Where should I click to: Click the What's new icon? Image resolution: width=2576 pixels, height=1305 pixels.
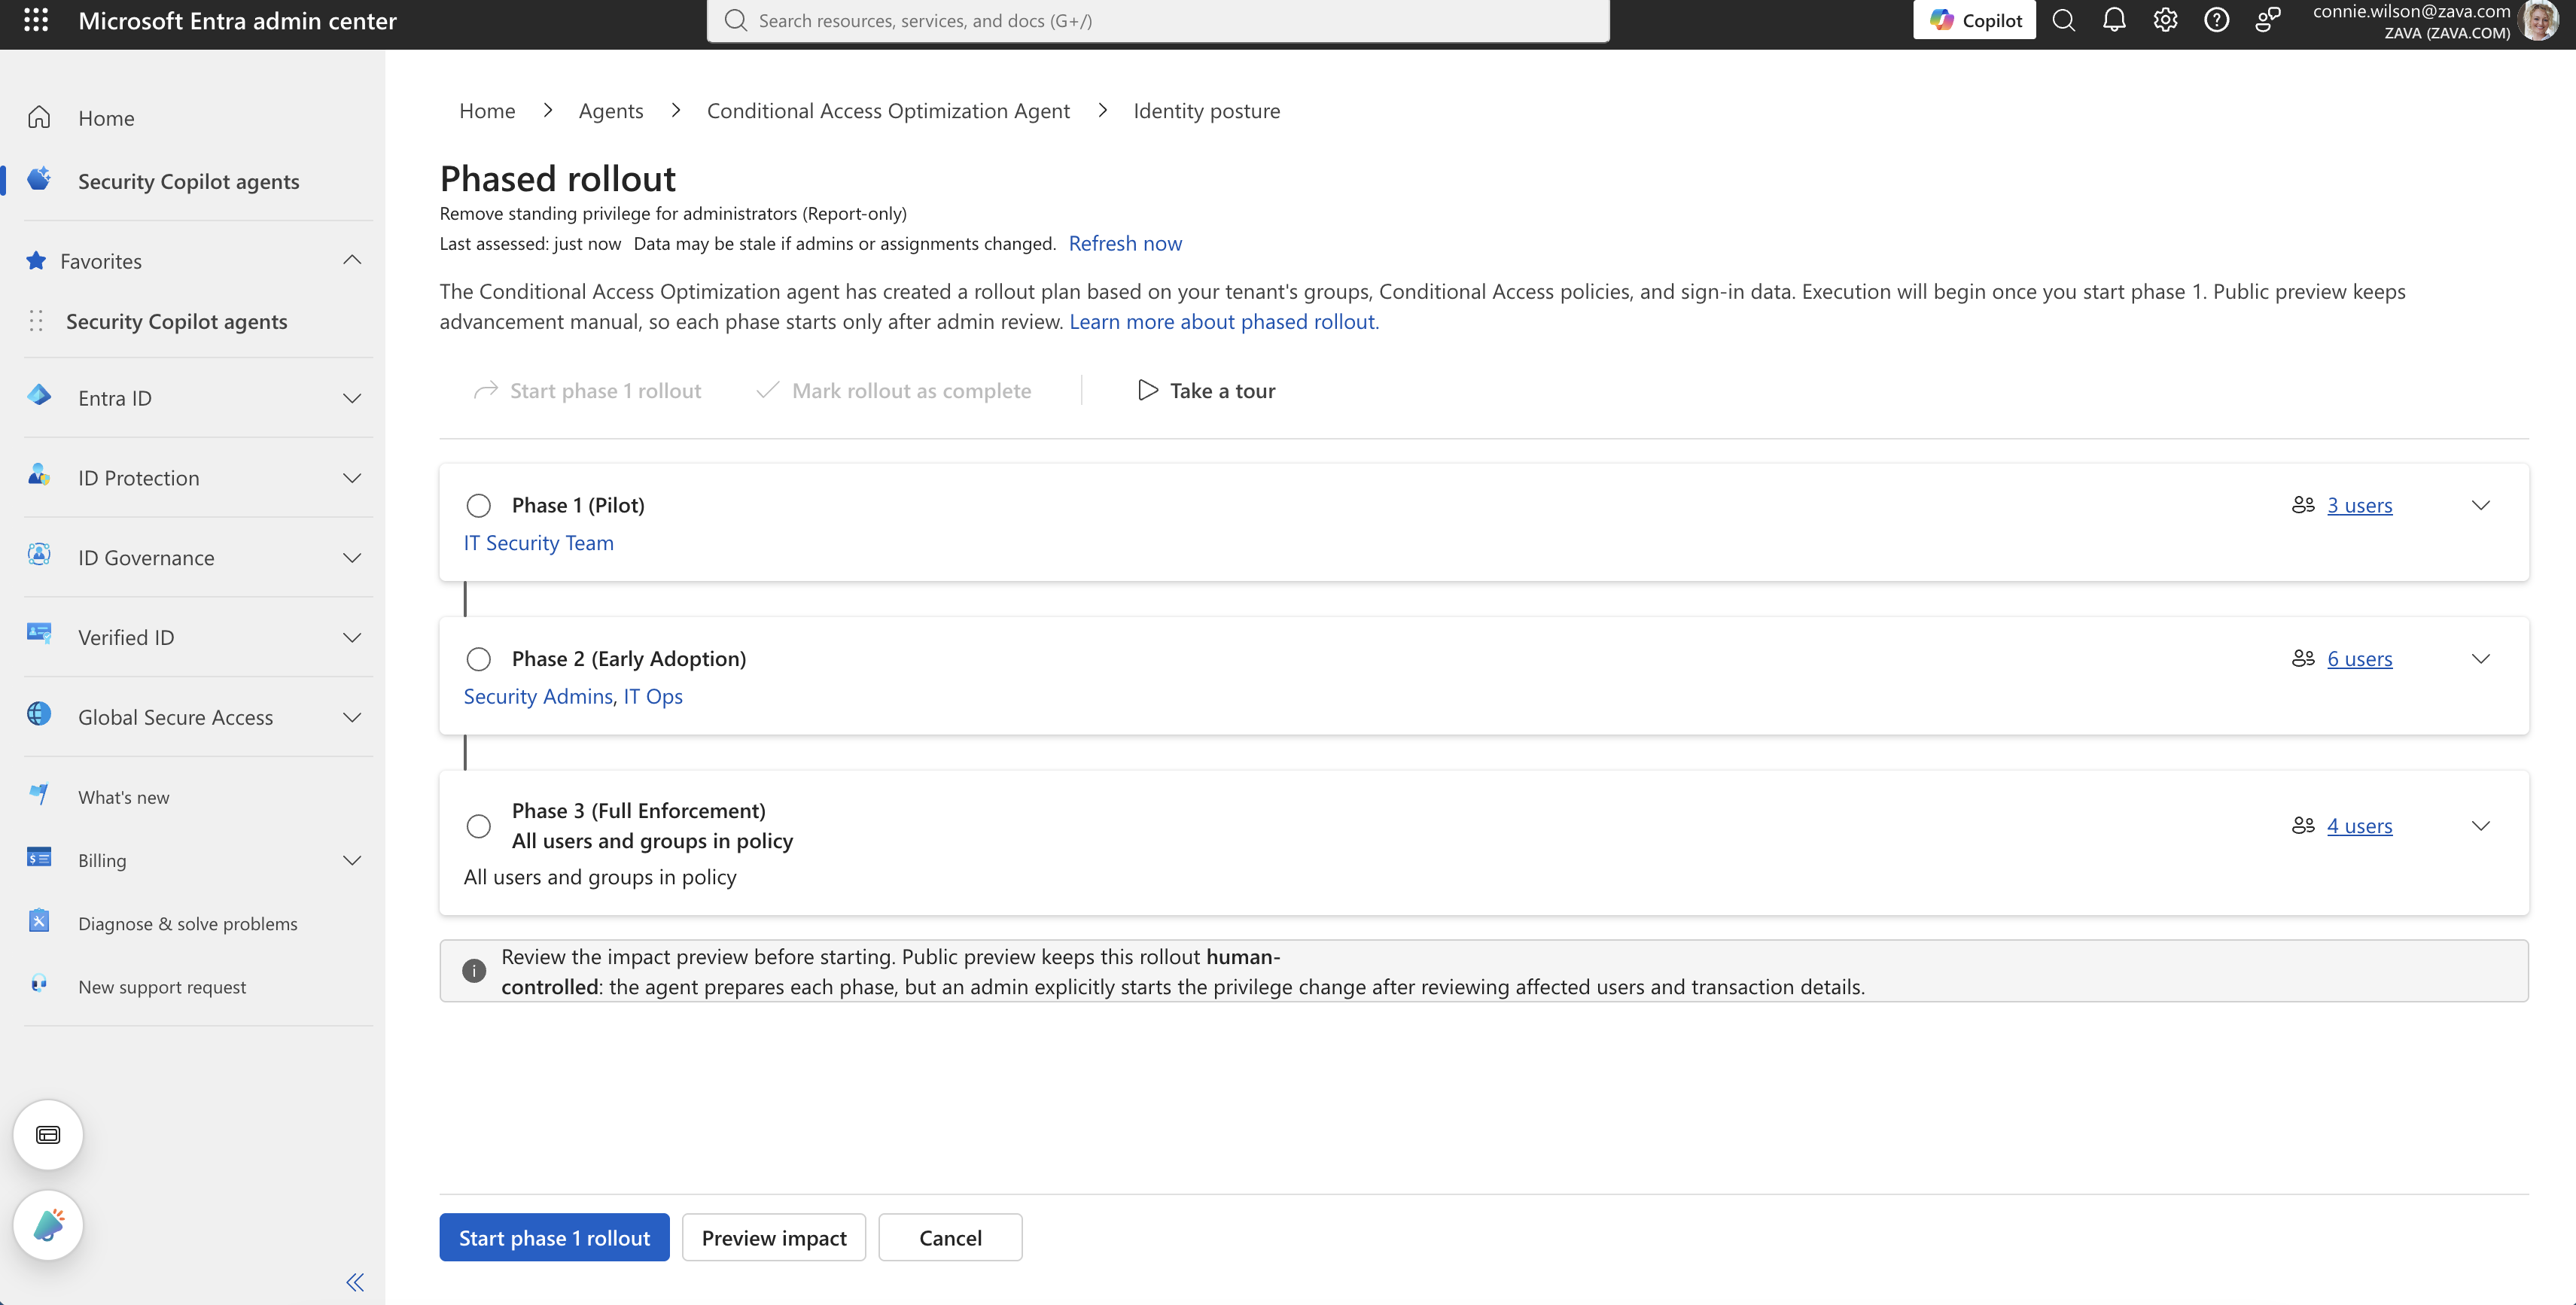point(39,795)
